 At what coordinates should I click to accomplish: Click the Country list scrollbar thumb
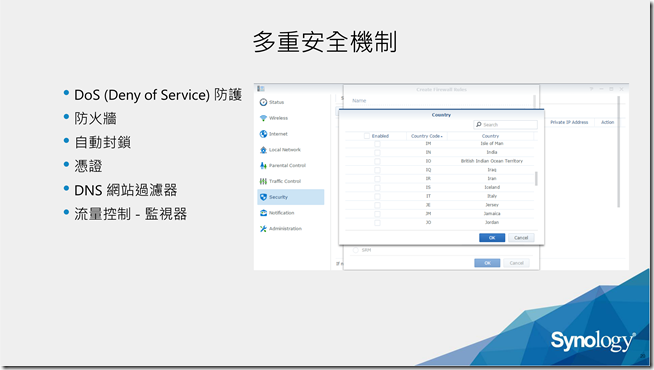pyautogui.click(x=536, y=179)
